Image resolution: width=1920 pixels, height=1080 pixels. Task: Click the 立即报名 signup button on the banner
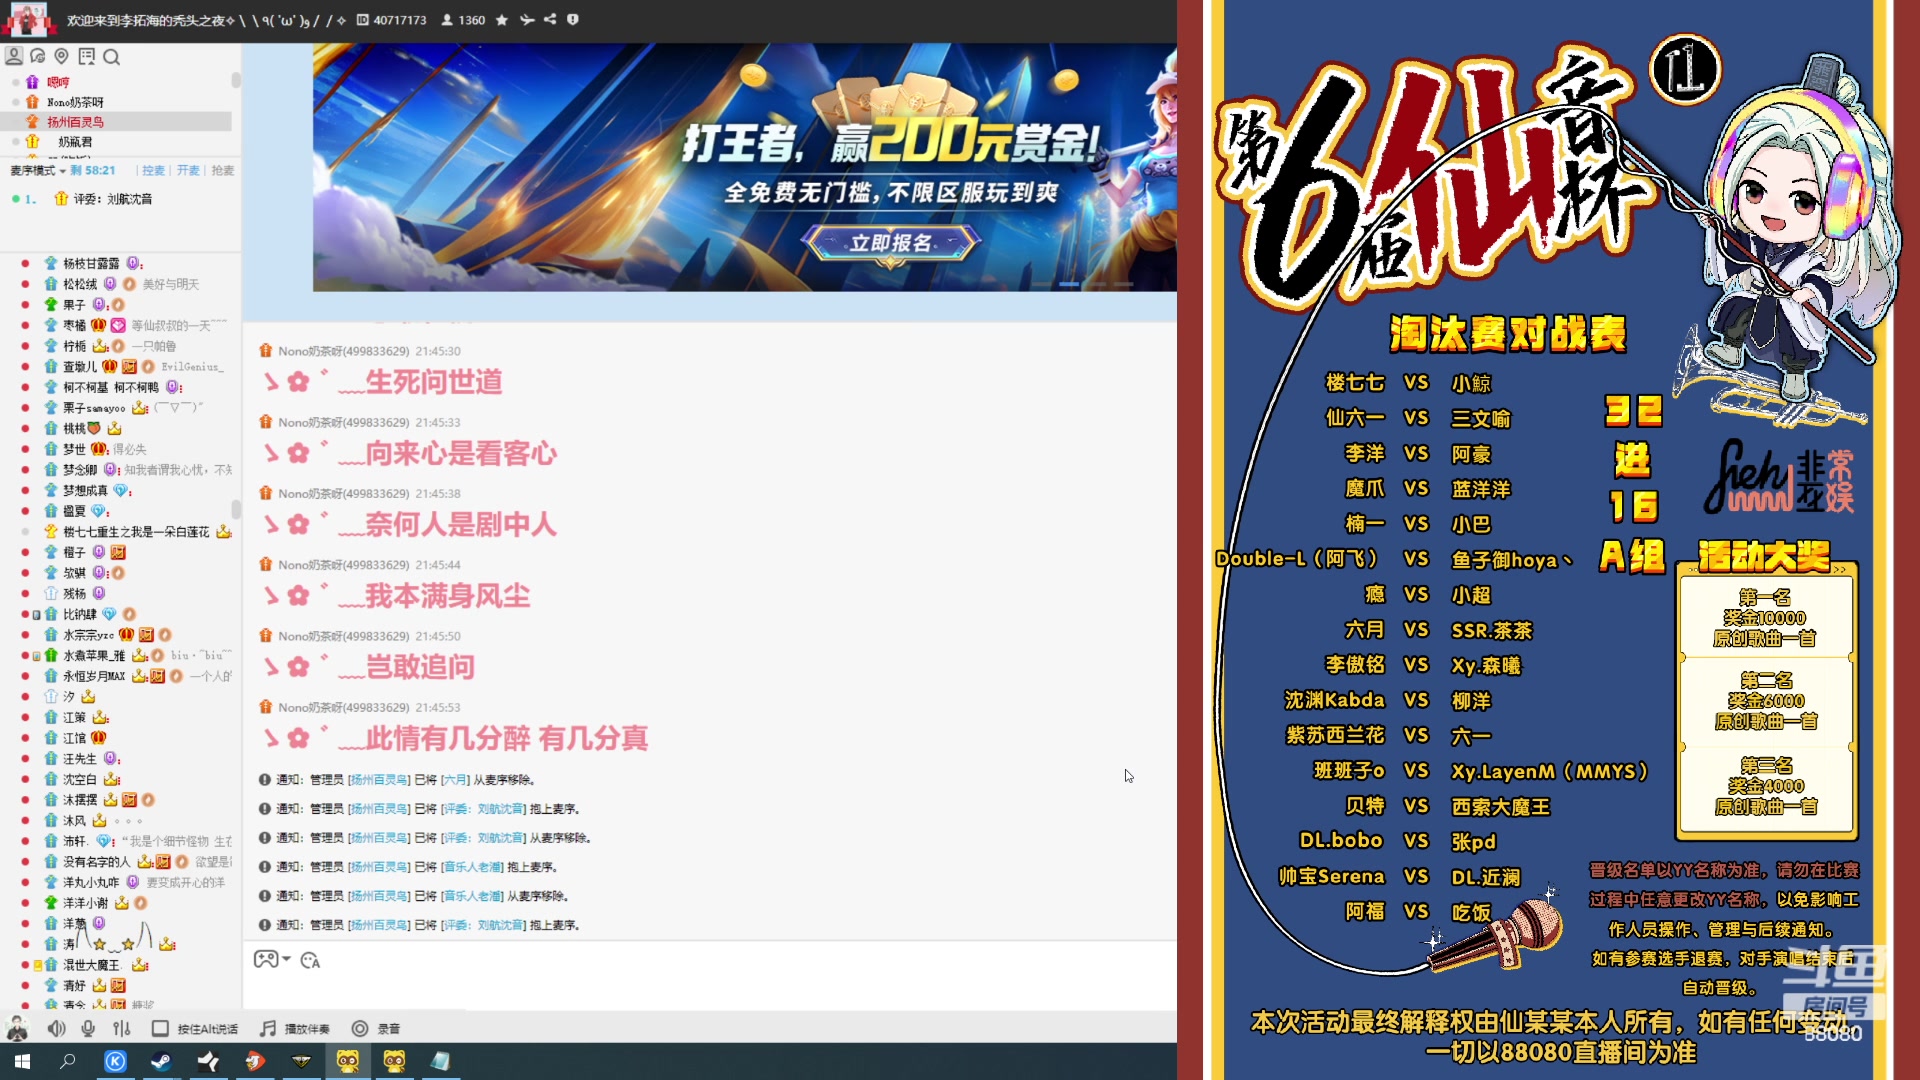[x=890, y=240]
